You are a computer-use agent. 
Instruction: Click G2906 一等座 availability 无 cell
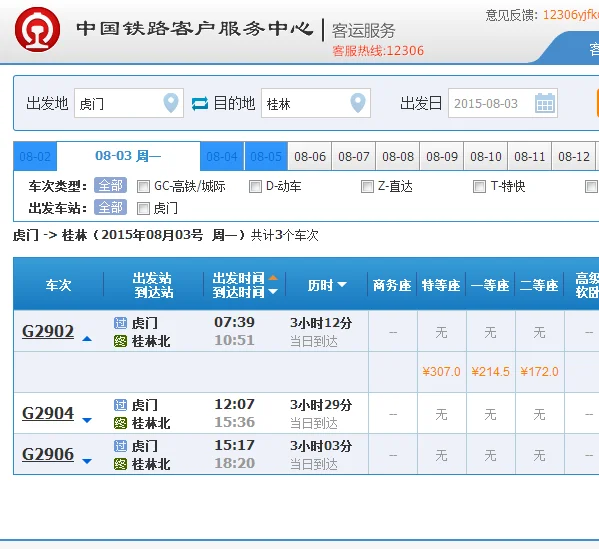pos(490,455)
